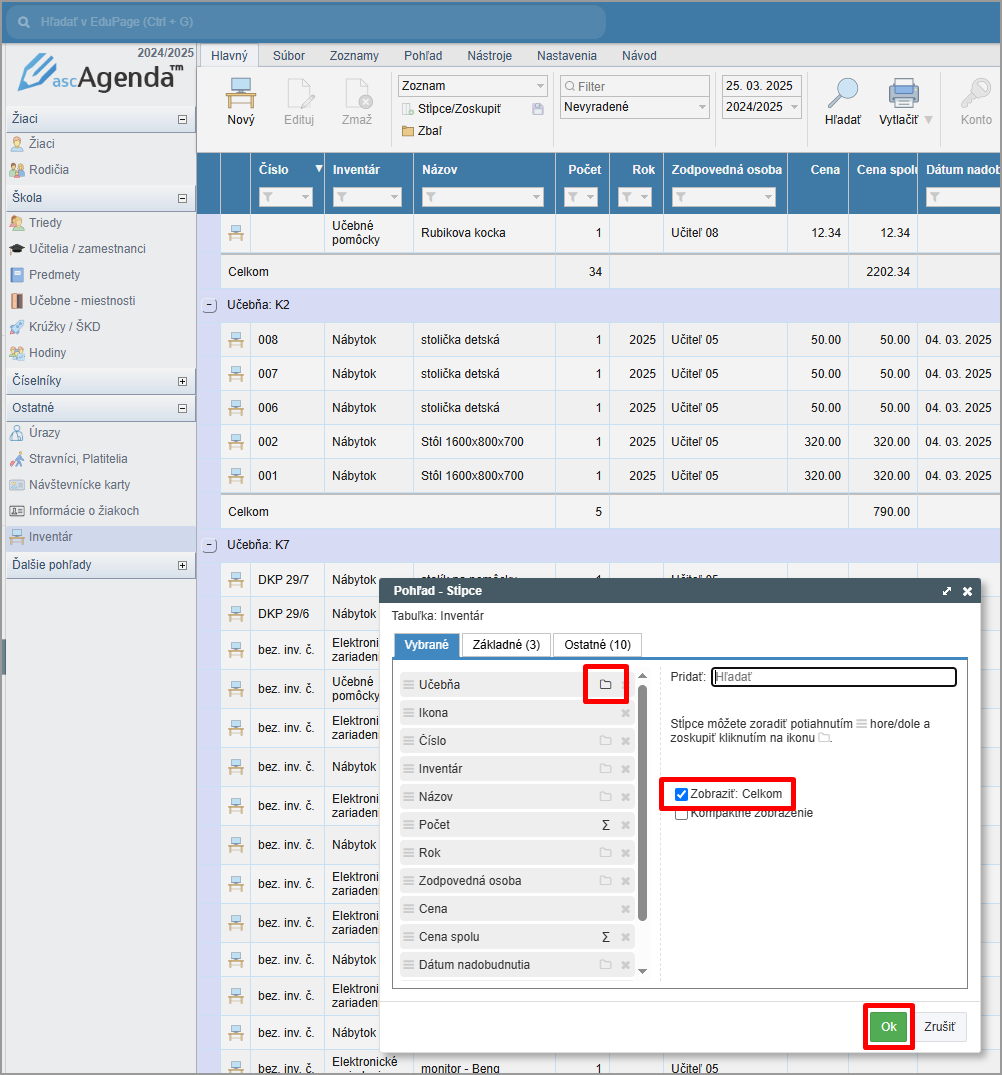Switch to the Ostatné (10) tab
This screenshot has width=1002, height=1075.
pos(598,645)
